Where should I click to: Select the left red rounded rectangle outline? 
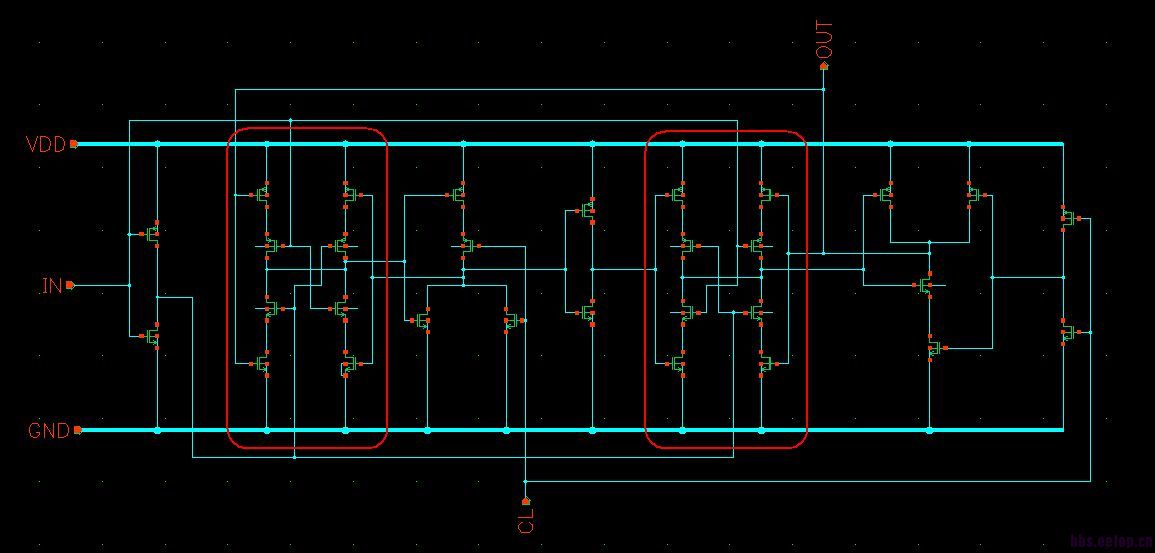[306, 288]
